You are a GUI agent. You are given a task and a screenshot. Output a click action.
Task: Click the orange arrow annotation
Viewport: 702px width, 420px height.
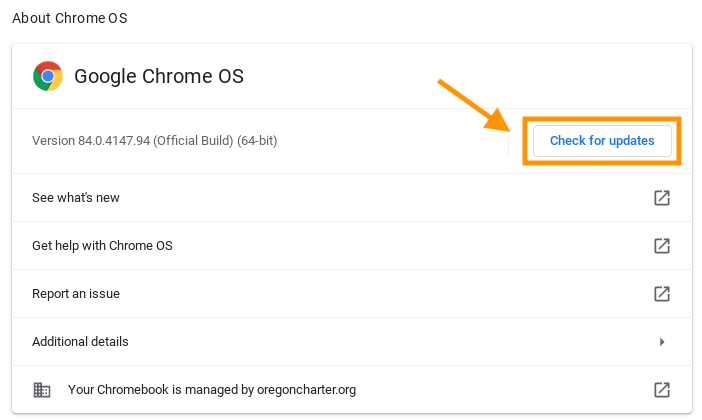475,106
